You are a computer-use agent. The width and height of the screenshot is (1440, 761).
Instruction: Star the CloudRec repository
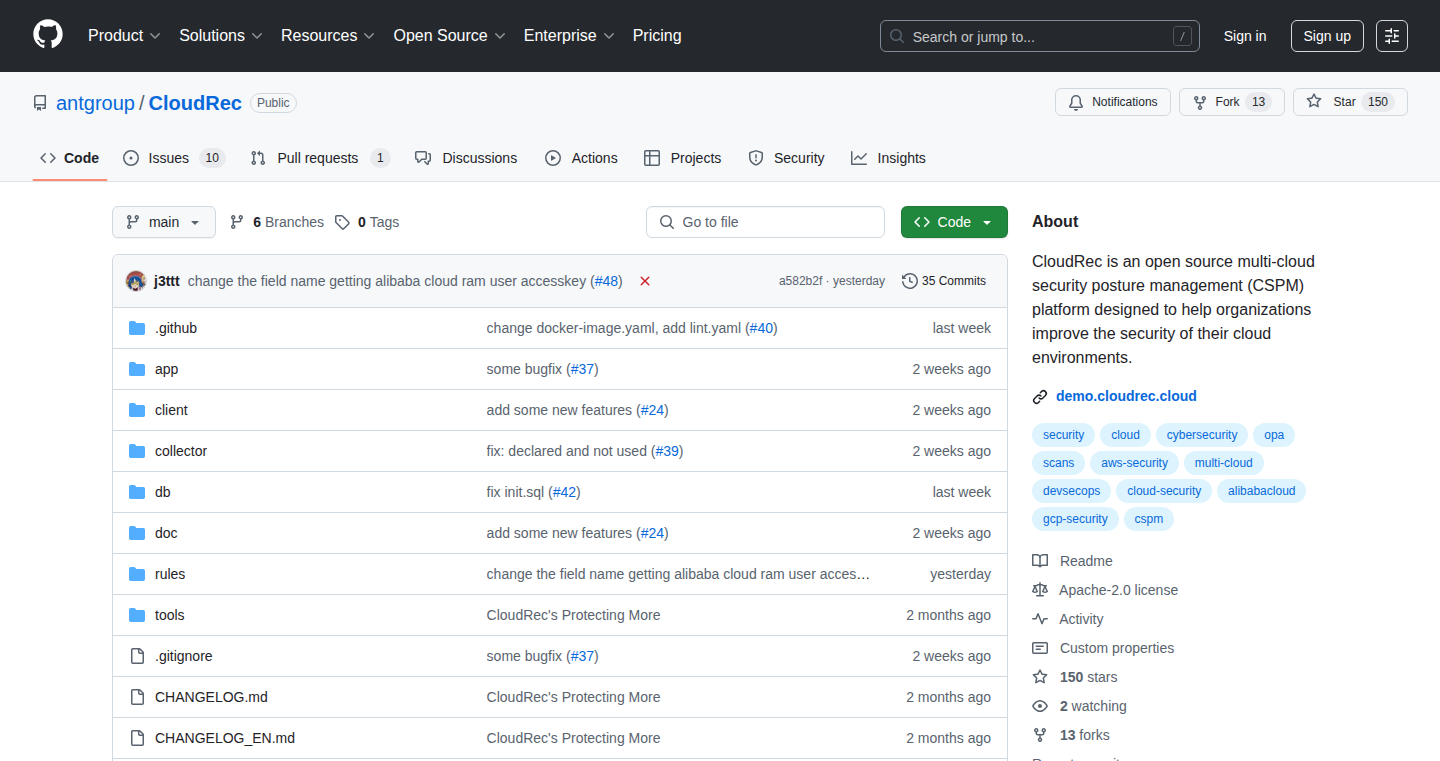1350,102
